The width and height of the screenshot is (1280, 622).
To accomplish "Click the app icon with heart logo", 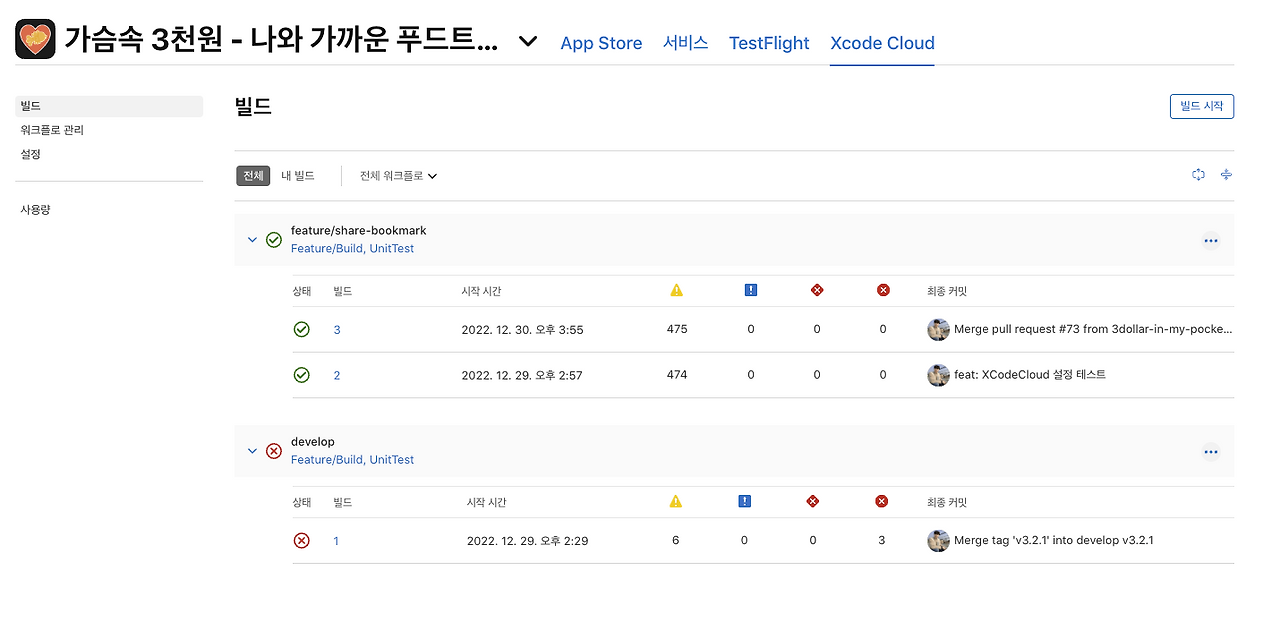I will pyautogui.click(x=35, y=39).
